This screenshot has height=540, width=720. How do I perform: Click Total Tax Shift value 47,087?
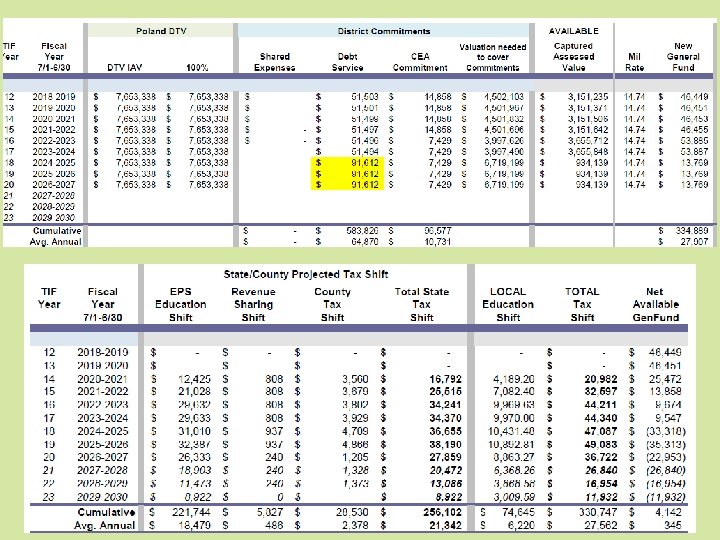[x=601, y=432]
